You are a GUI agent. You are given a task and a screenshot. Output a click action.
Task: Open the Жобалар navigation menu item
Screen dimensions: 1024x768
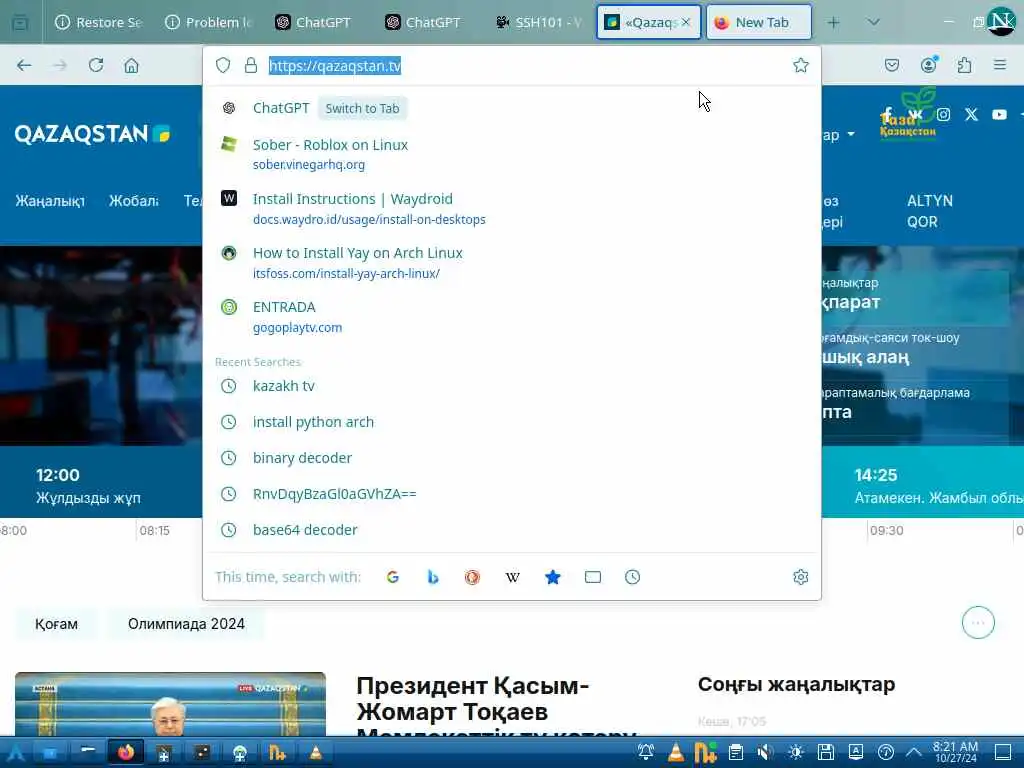[134, 200]
